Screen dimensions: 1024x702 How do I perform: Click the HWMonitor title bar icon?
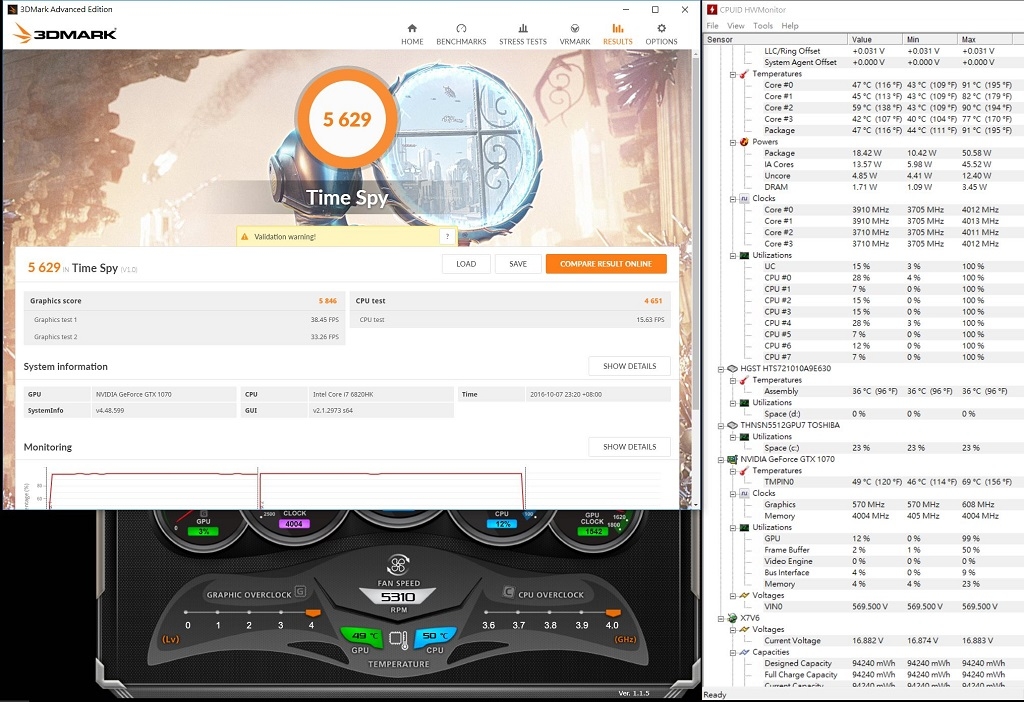(712, 9)
